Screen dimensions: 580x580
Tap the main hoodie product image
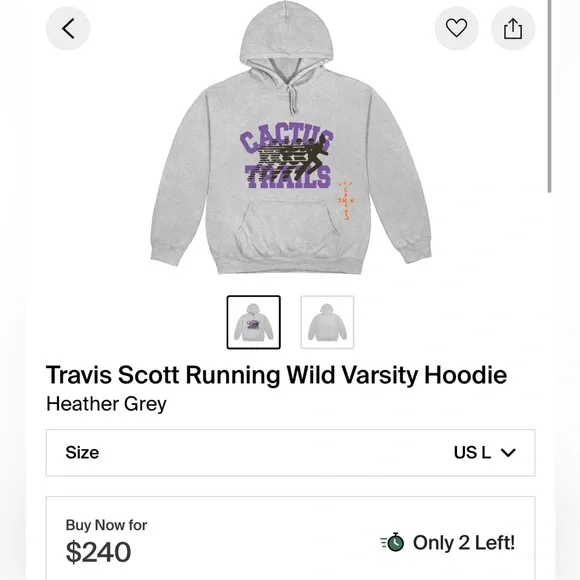coord(291,138)
